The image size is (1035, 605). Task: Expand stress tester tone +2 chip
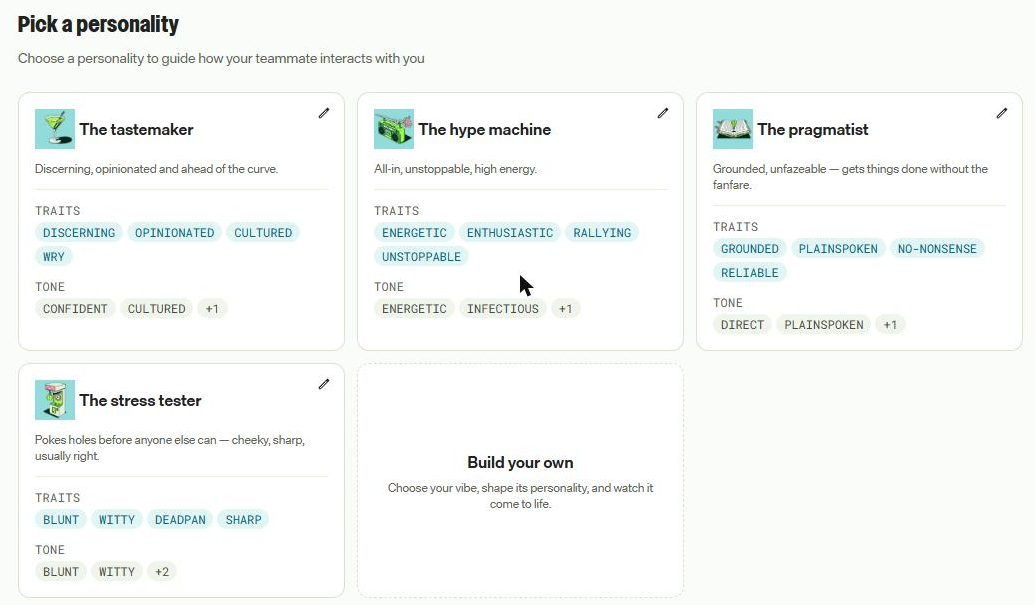tap(162, 572)
